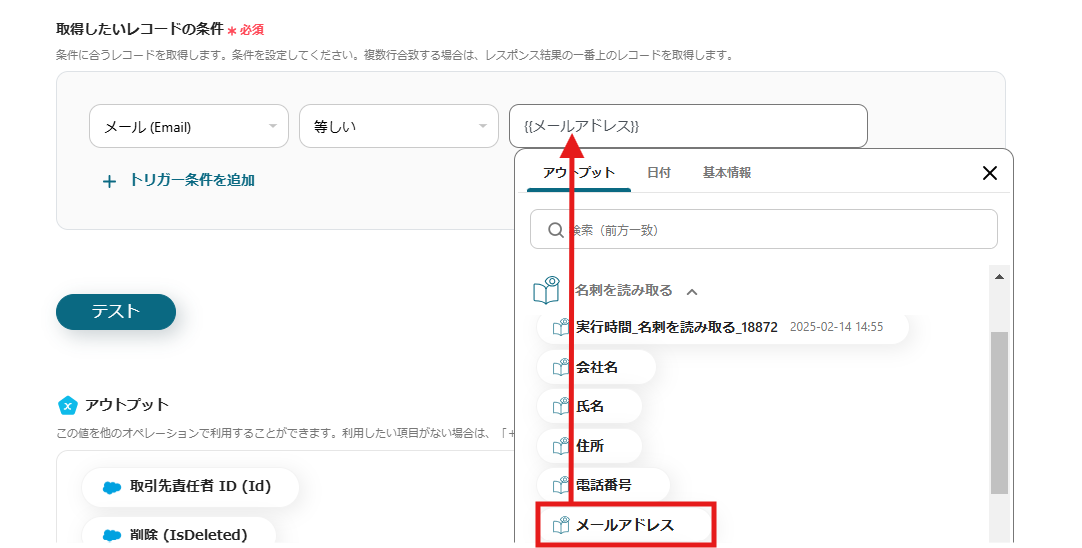The height and width of the screenshot is (548, 1082).
Task: Open the メール (Email) field dropdown
Action: point(188,126)
